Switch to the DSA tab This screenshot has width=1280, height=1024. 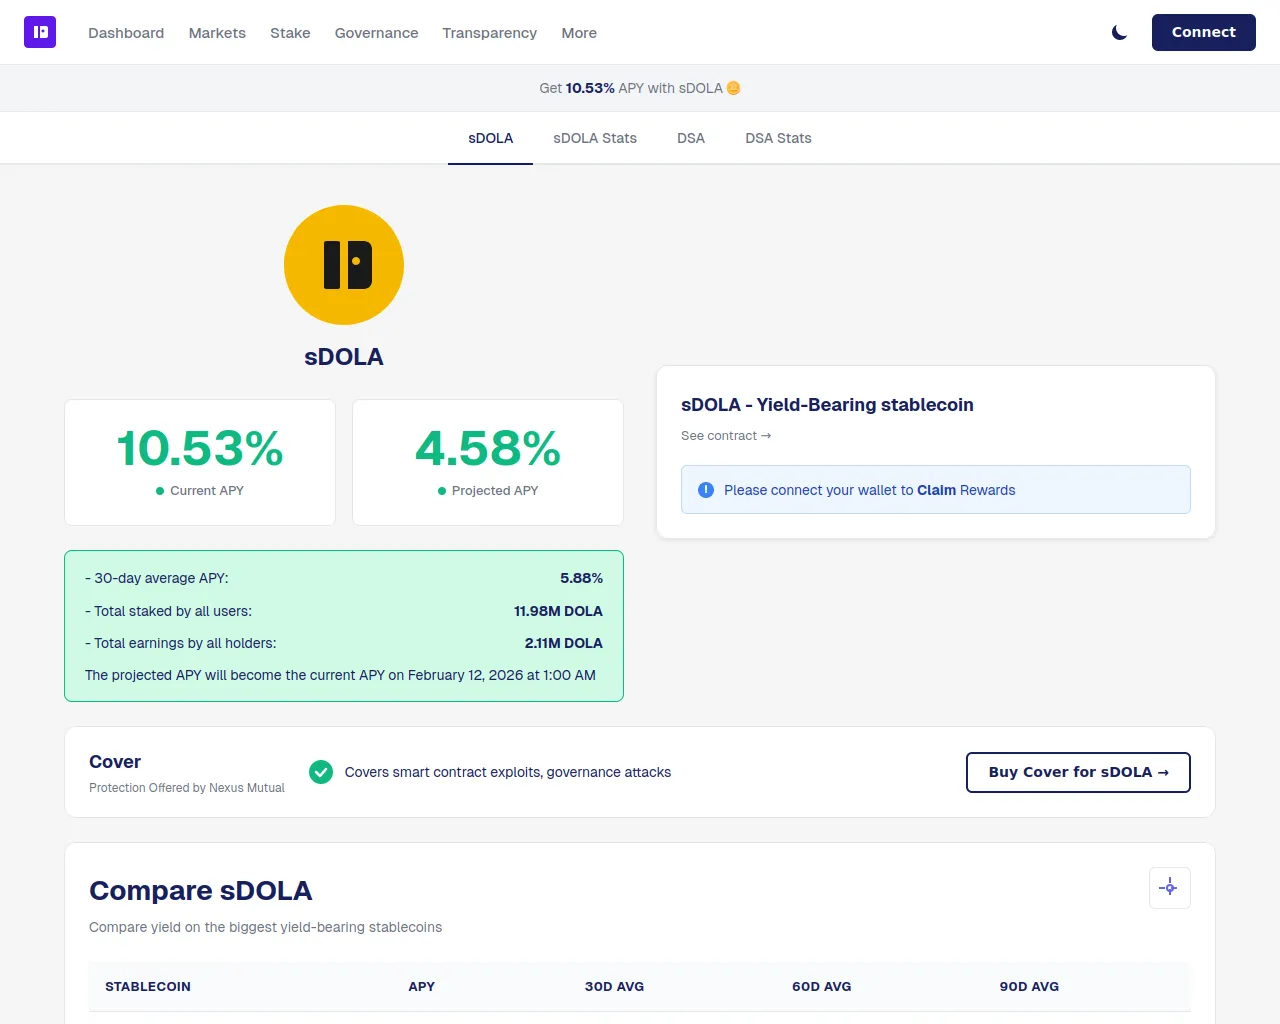coord(691,138)
